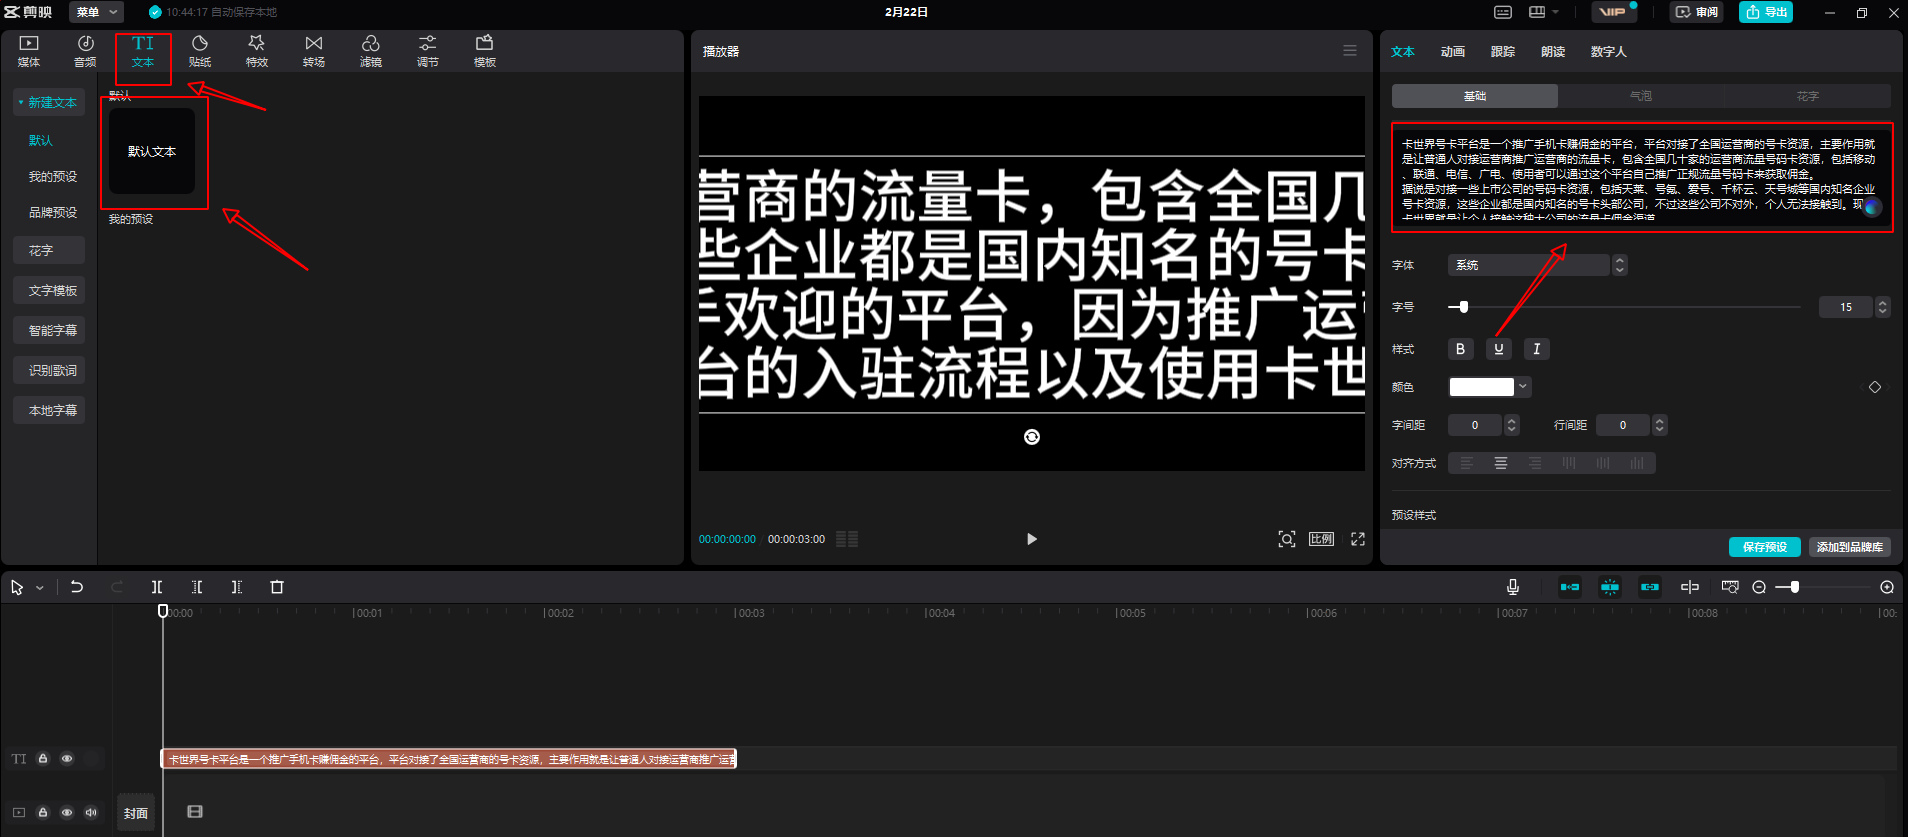Toggle the linkage link button in timeline toolbar
1908x837 pixels.
tap(1650, 587)
